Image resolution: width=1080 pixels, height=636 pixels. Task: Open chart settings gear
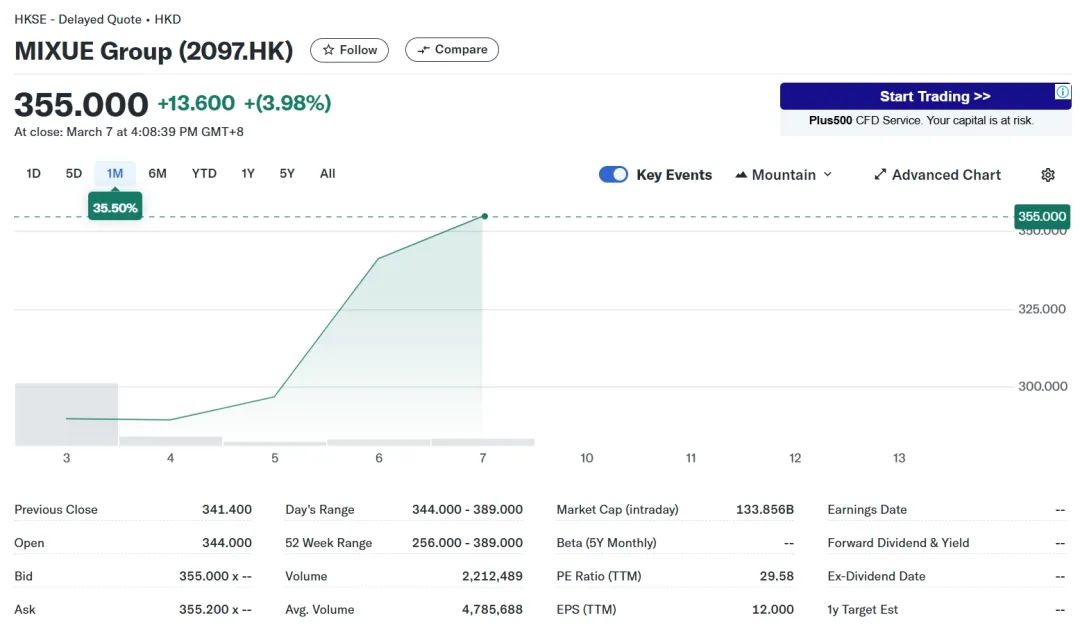1048,175
